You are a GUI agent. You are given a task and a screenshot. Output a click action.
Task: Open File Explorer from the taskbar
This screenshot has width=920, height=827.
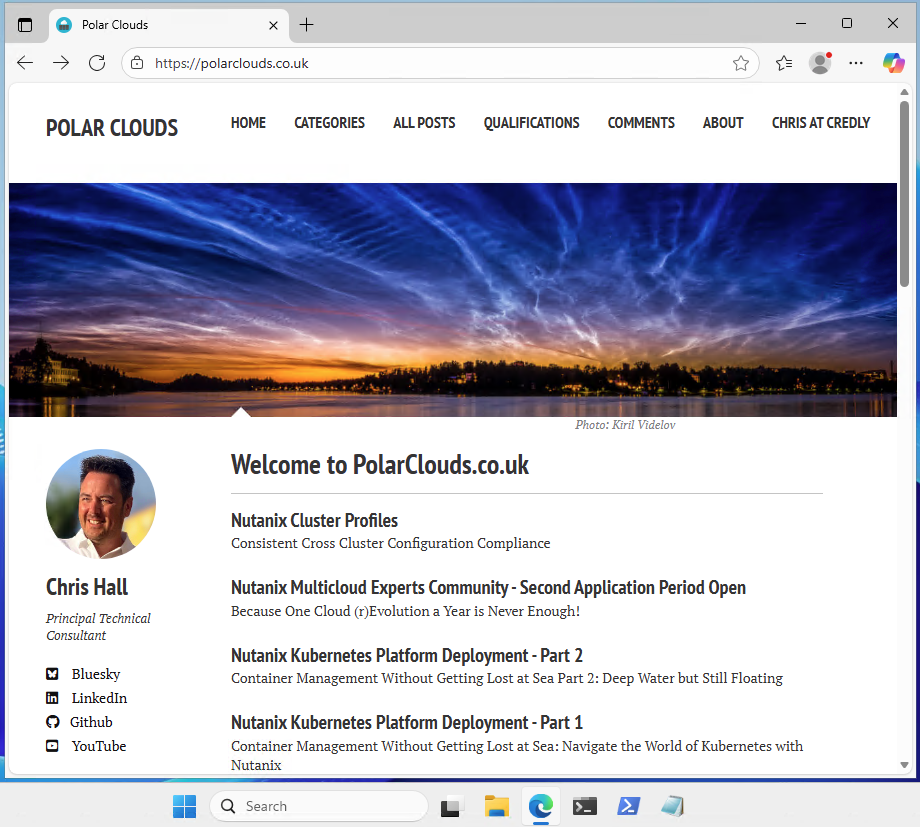click(x=497, y=806)
